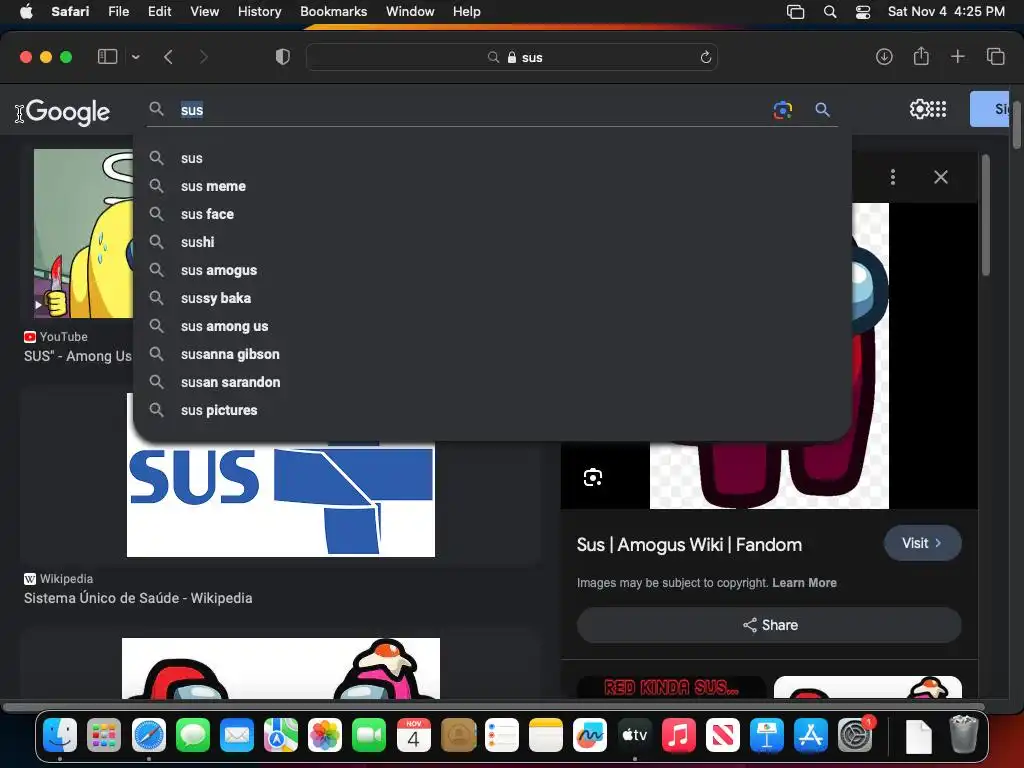Open Photos from the Dock

tap(325, 735)
